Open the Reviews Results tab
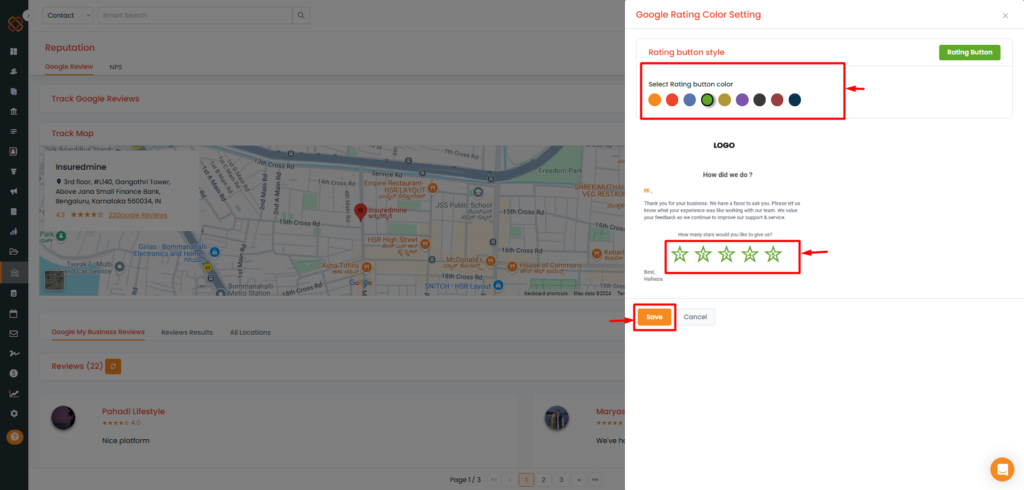 187,332
